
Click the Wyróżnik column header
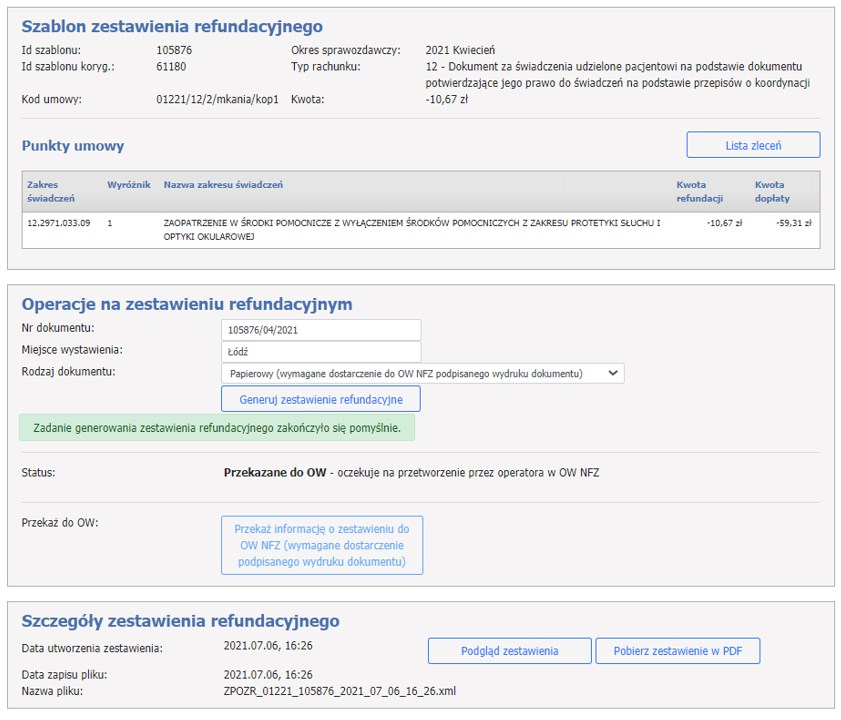(x=128, y=185)
